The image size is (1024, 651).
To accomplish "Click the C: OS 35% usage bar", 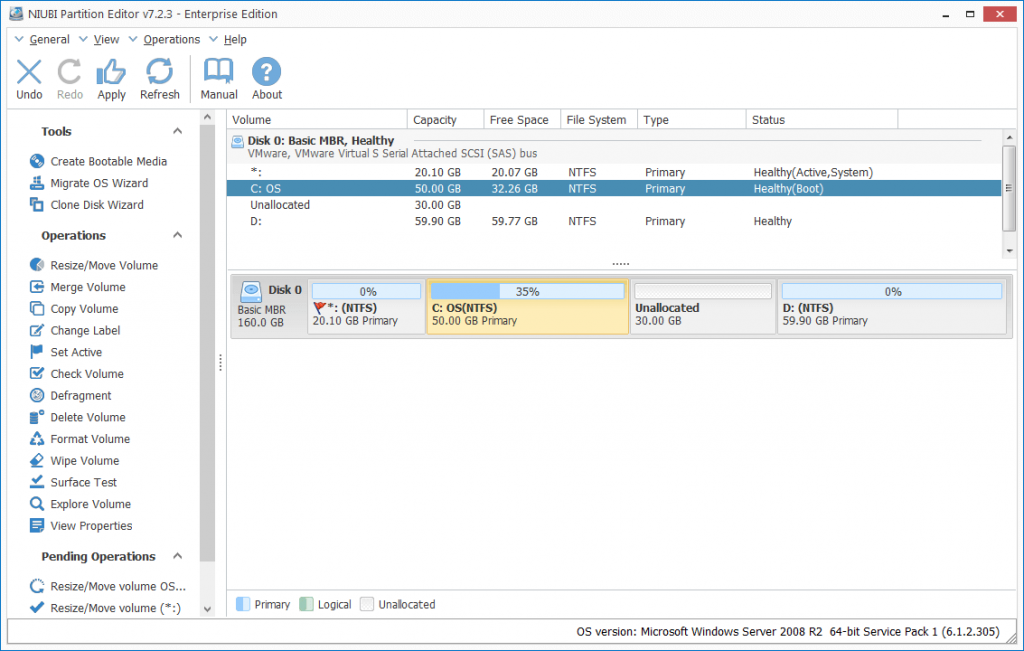I will 527,292.
